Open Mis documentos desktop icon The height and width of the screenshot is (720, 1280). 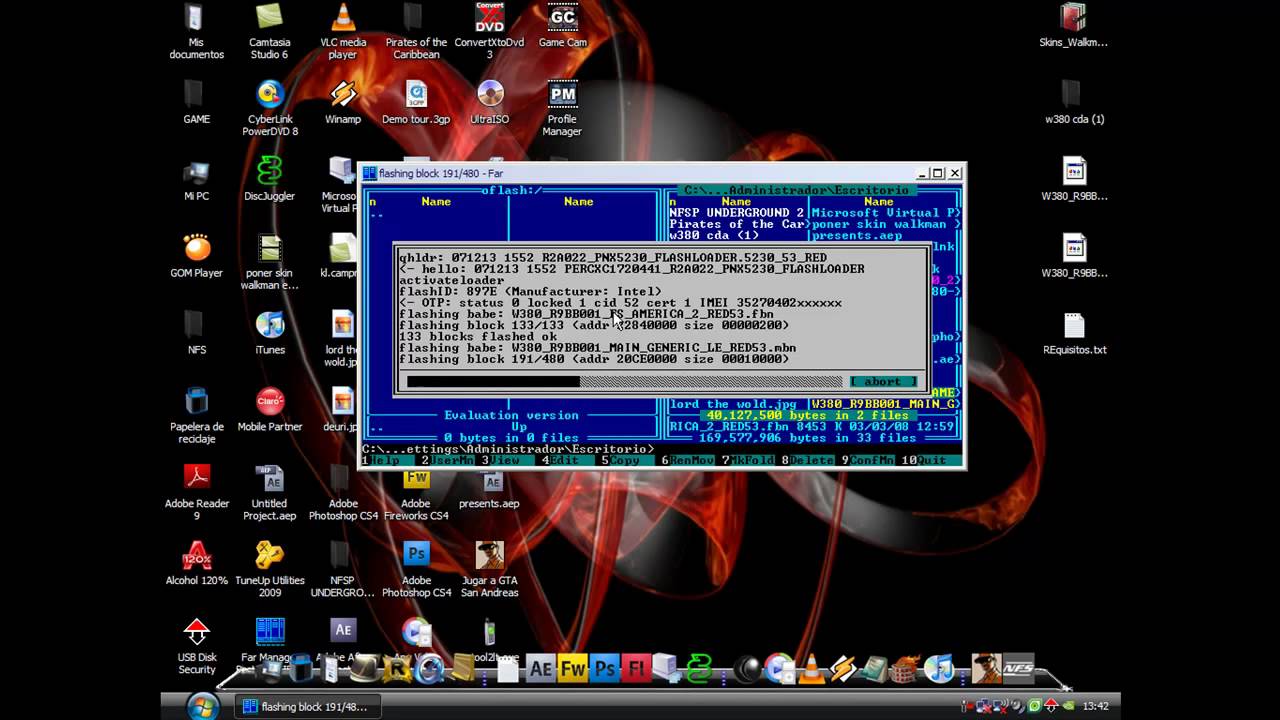pyautogui.click(x=196, y=32)
